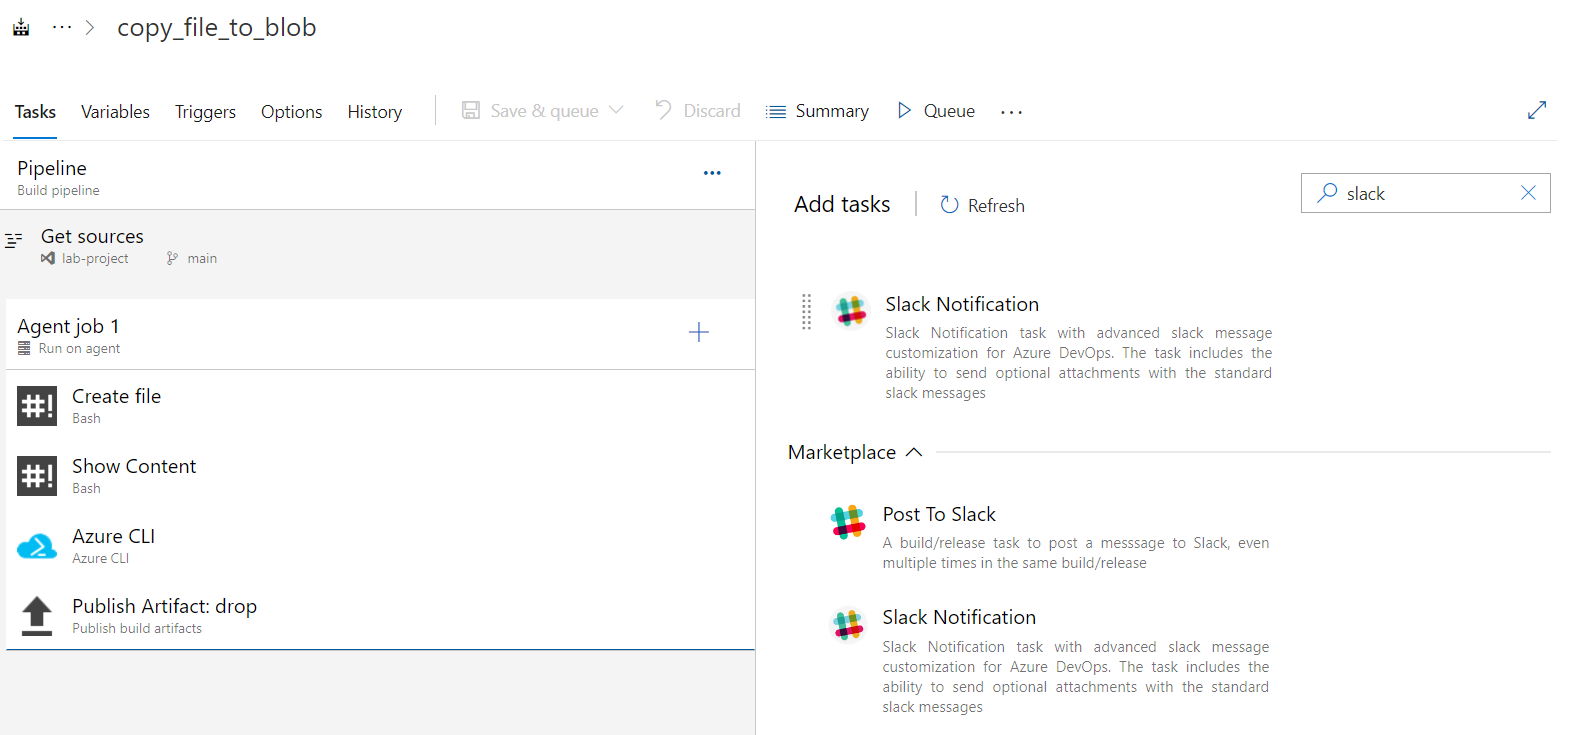Click the Show Content Bash icon
Screen dimensions: 1582x735
pos(37,476)
